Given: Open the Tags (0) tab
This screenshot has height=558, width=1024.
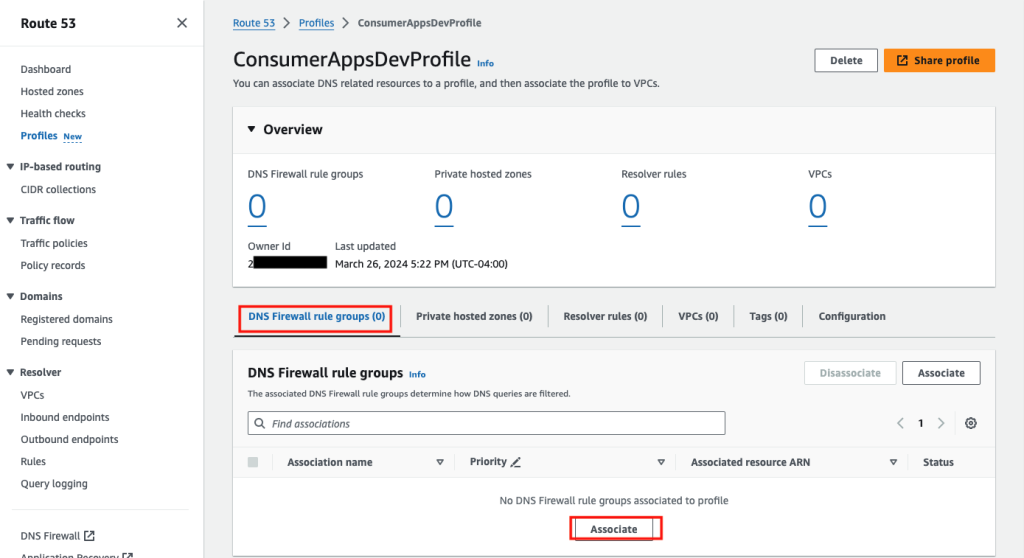Looking at the screenshot, I should coord(768,316).
